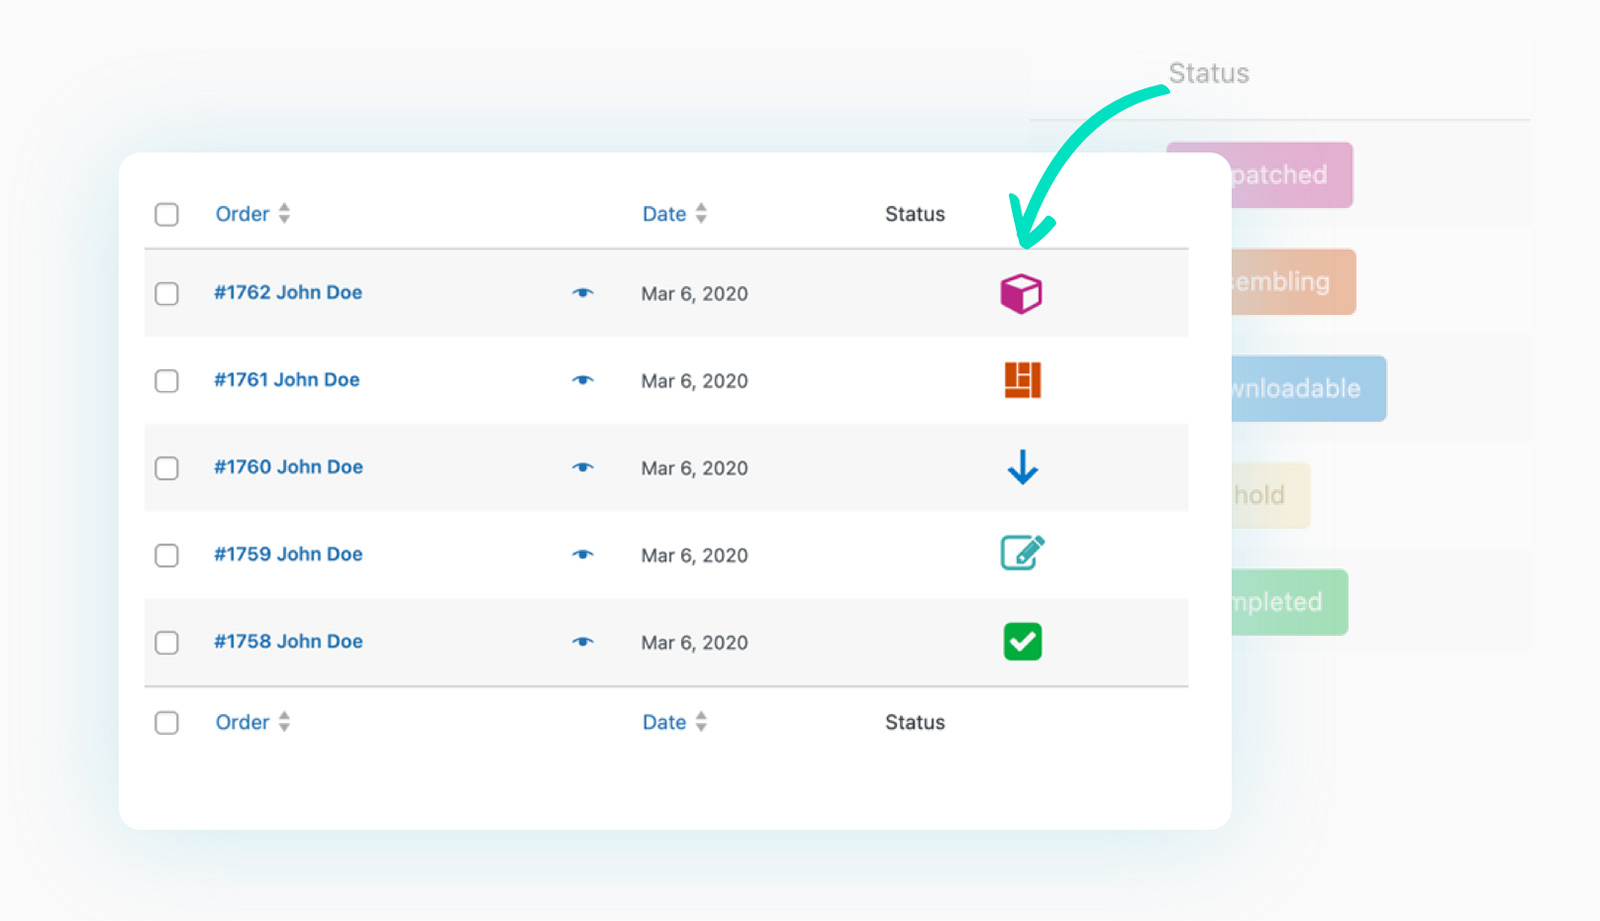Viewport: 1600px width, 921px height.
Task: Tick the select-all checkbox in the table header
Action: (x=167, y=215)
